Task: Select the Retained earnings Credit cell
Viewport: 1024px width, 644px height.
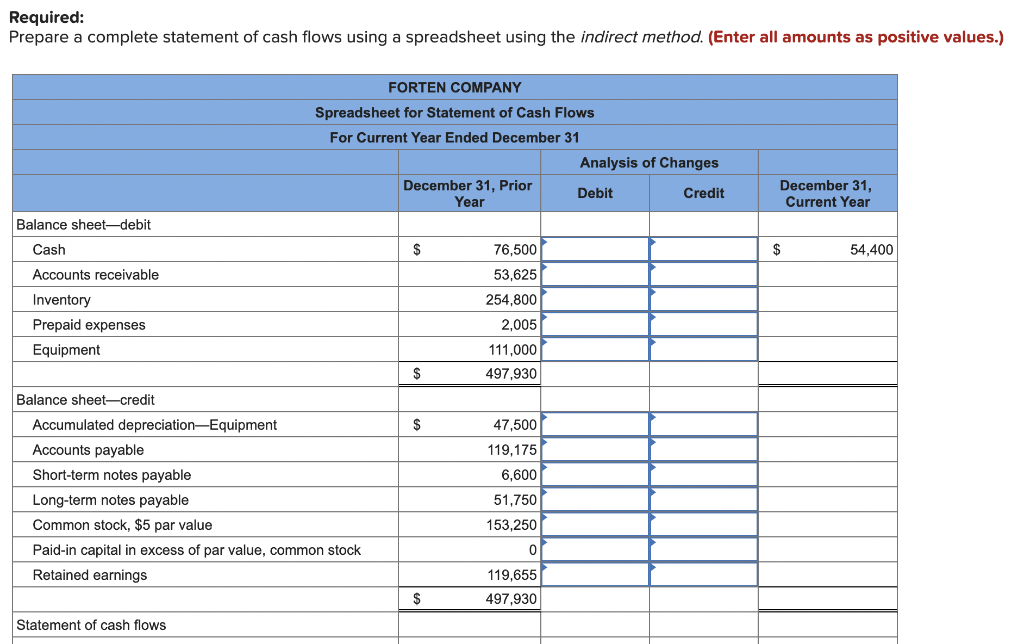Action: point(703,574)
